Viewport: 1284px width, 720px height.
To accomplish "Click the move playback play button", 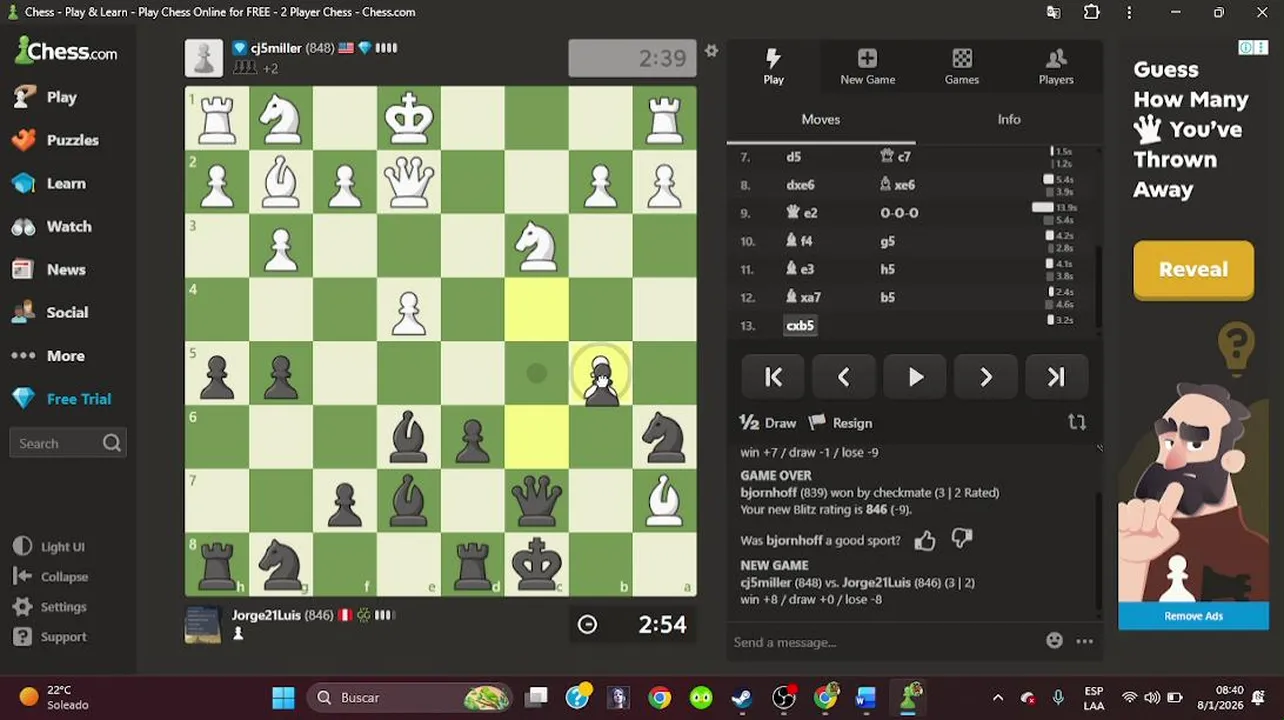I will point(915,377).
